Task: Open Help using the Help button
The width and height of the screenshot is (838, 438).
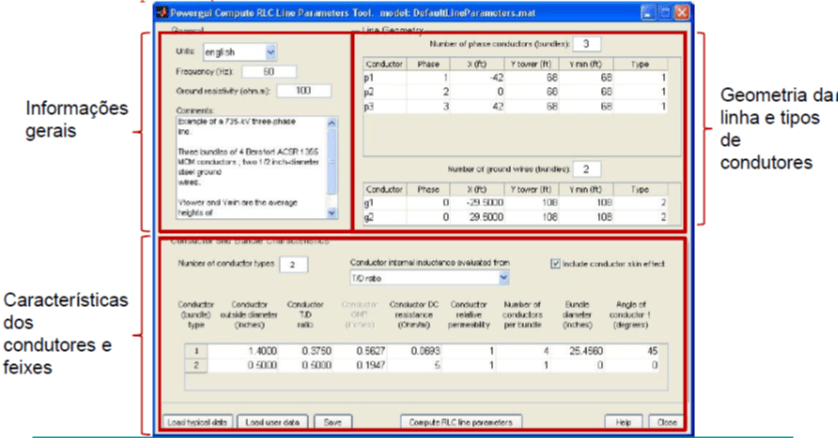Action: click(624, 421)
